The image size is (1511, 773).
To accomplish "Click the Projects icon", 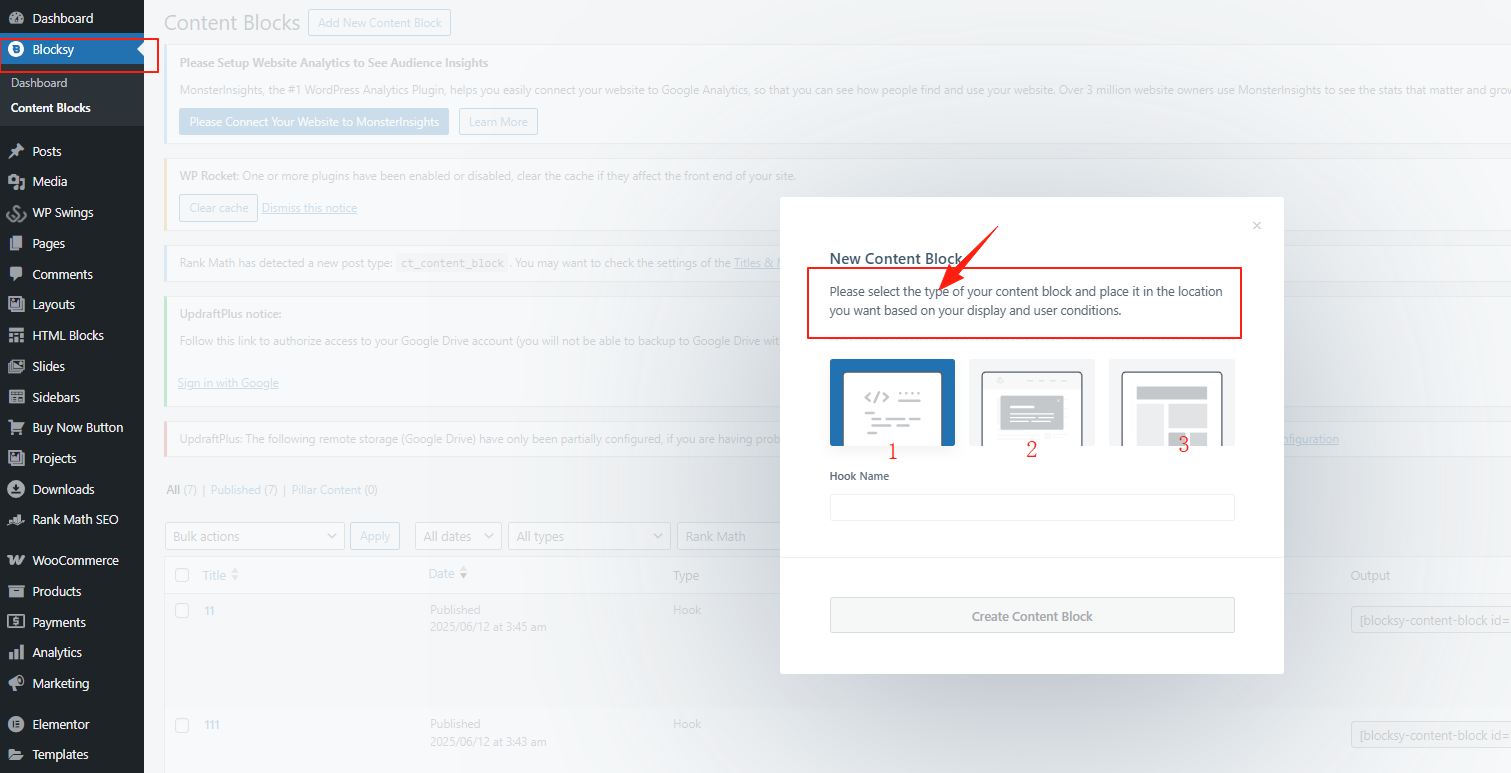I will click(x=16, y=458).
